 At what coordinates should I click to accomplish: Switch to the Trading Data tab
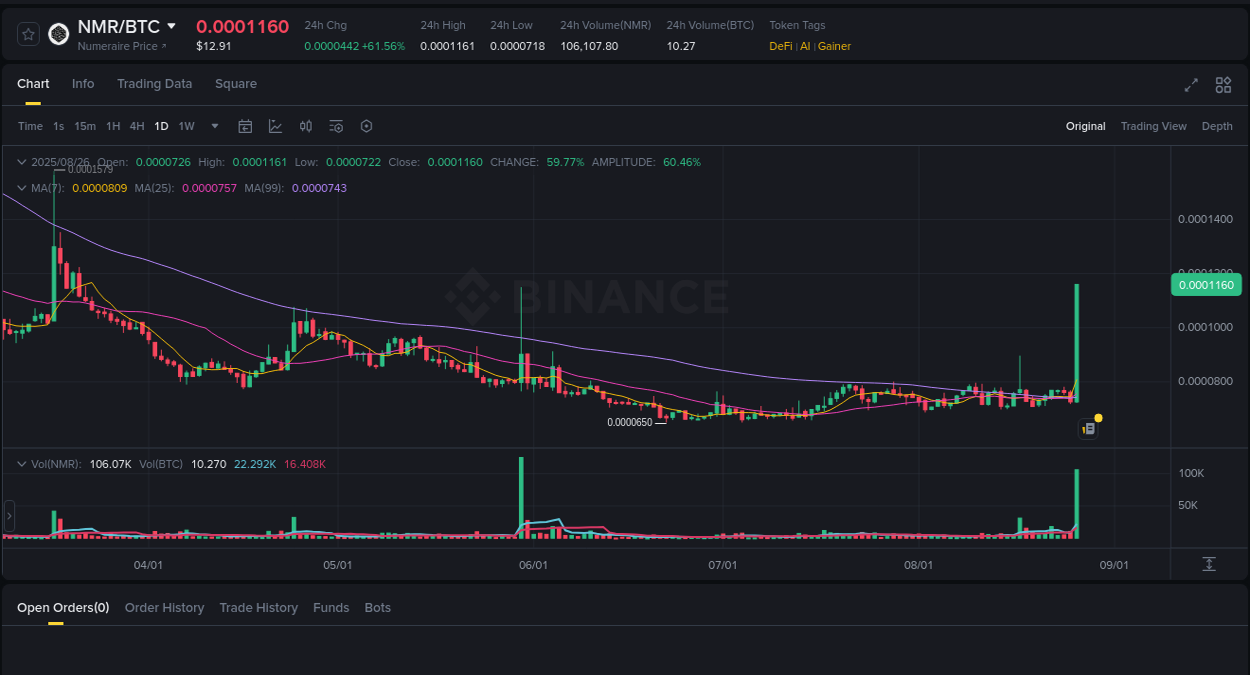[x=154, y=84]
